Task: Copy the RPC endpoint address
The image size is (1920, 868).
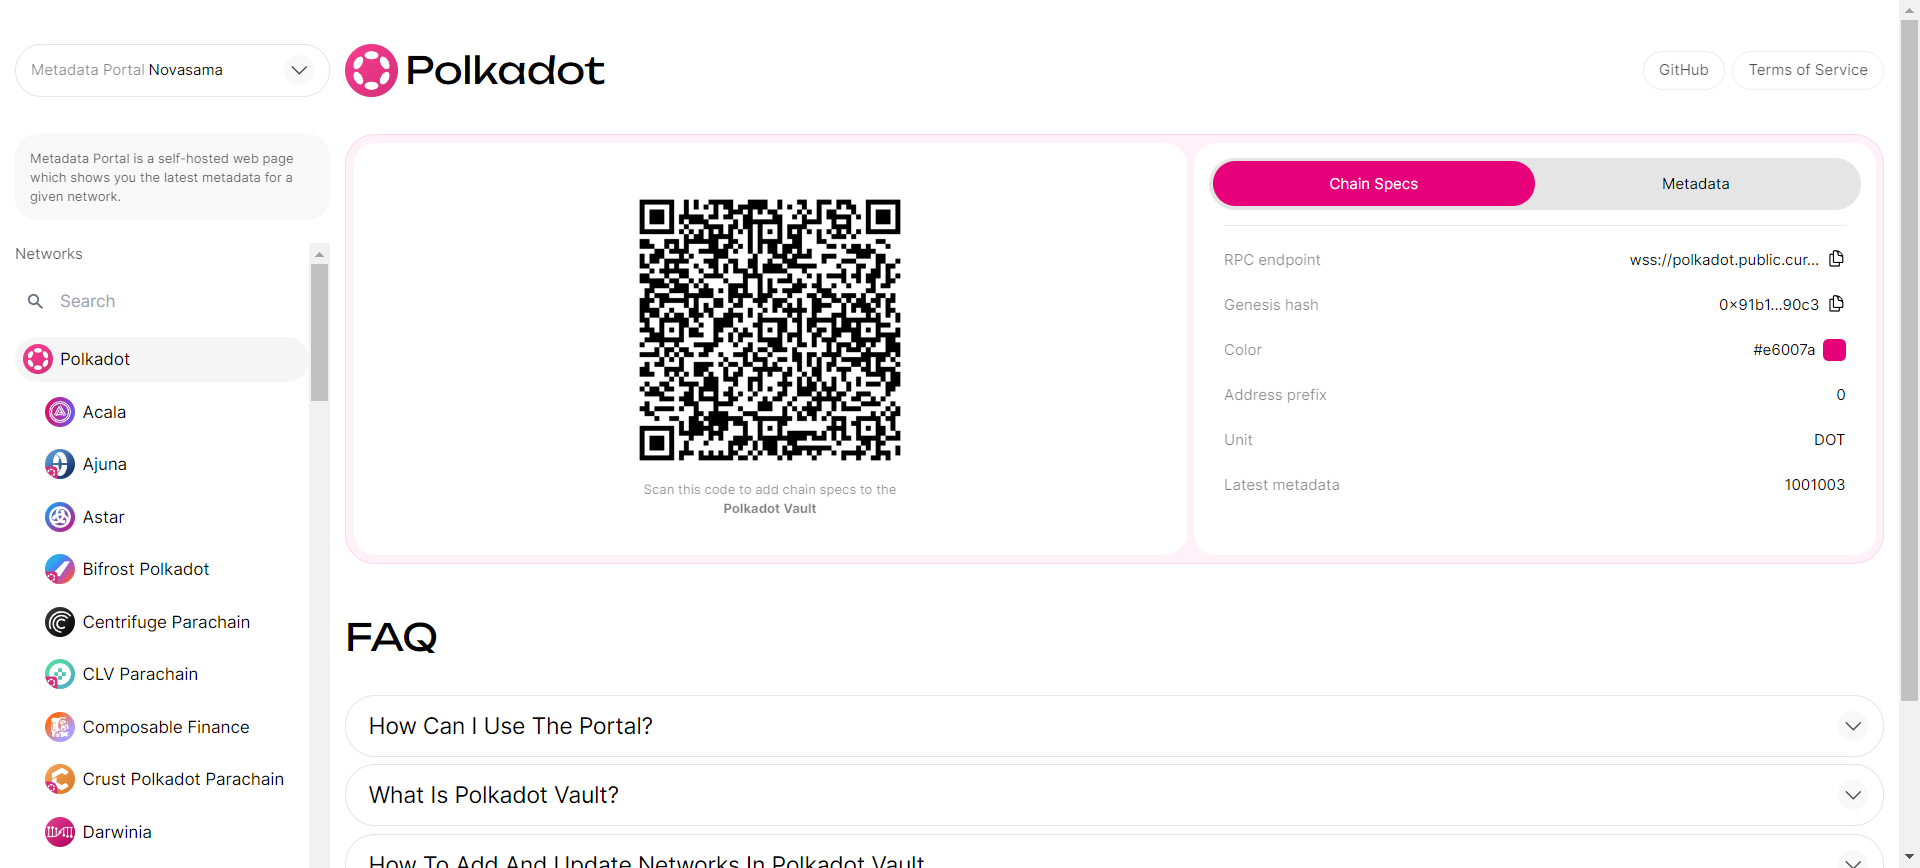Action: click(1836, 259)
